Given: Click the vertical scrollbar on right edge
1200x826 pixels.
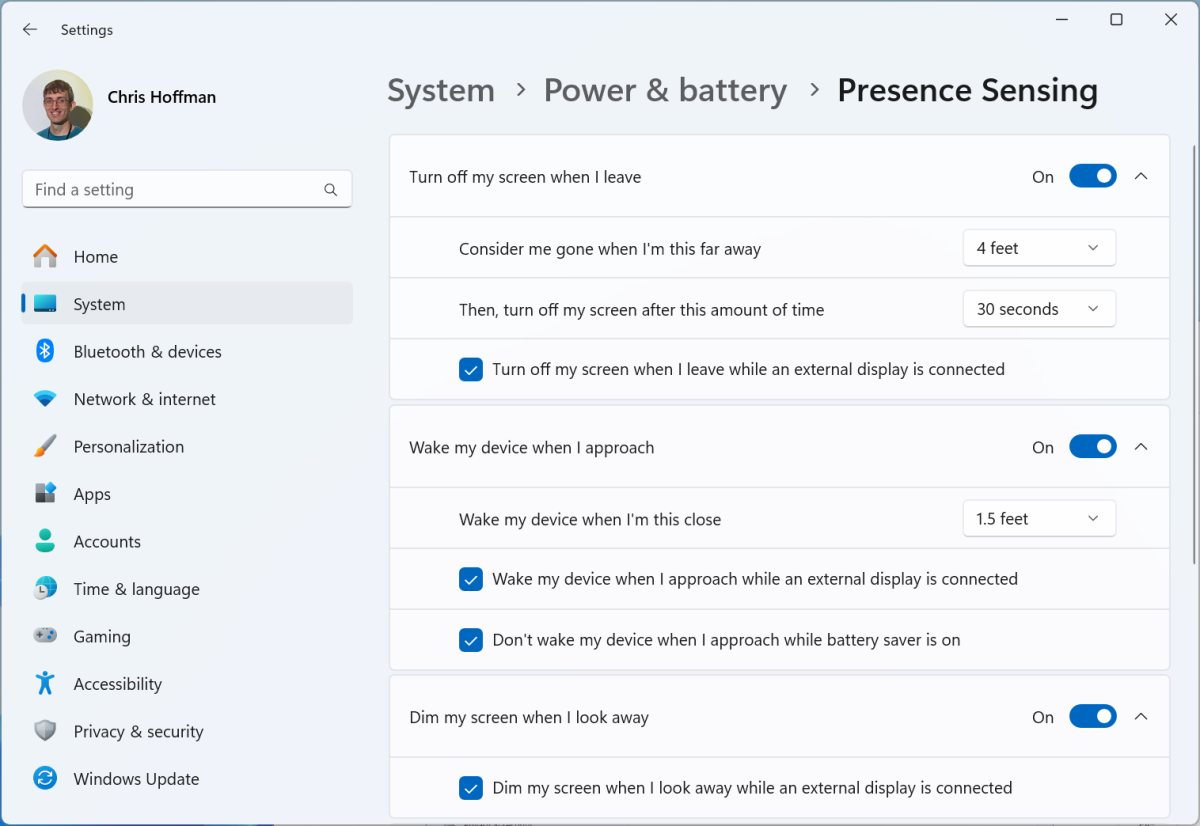Looking at the screenshot, I should coord(1193,350).
